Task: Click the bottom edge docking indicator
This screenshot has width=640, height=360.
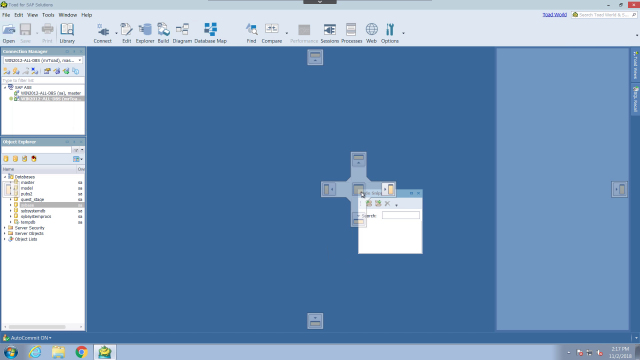Action: [315, 321]
